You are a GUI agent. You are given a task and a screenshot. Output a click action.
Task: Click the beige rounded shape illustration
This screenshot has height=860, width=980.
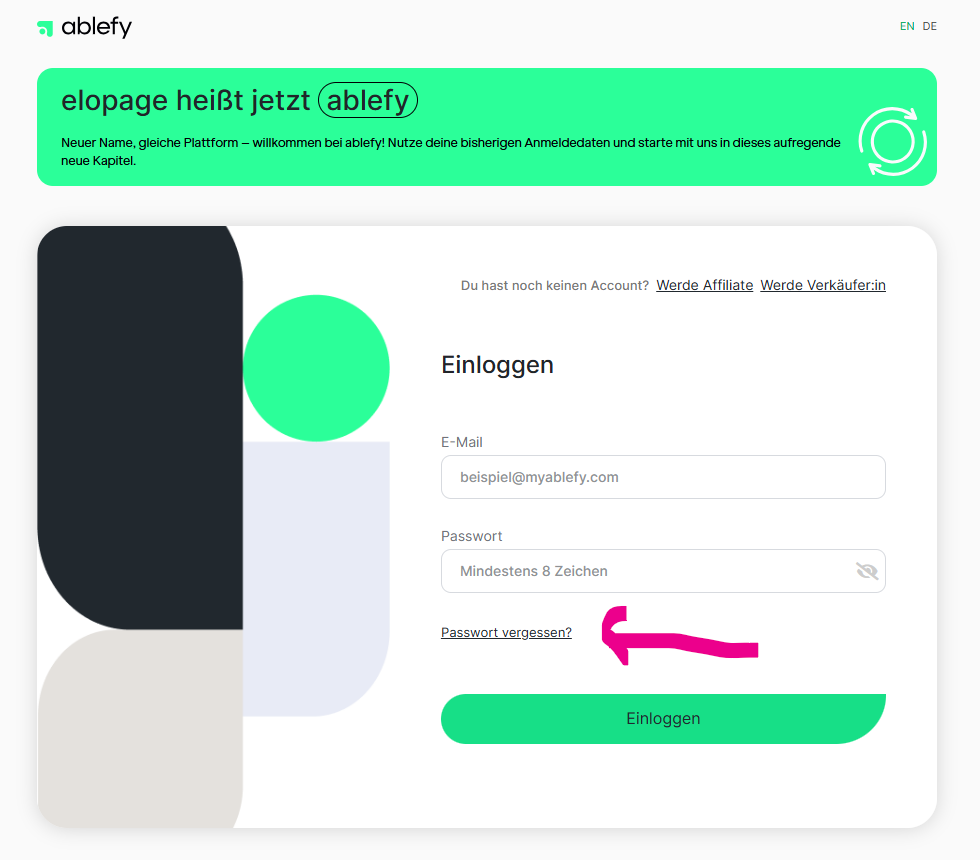pyautogui.click(x=140, y=728)
